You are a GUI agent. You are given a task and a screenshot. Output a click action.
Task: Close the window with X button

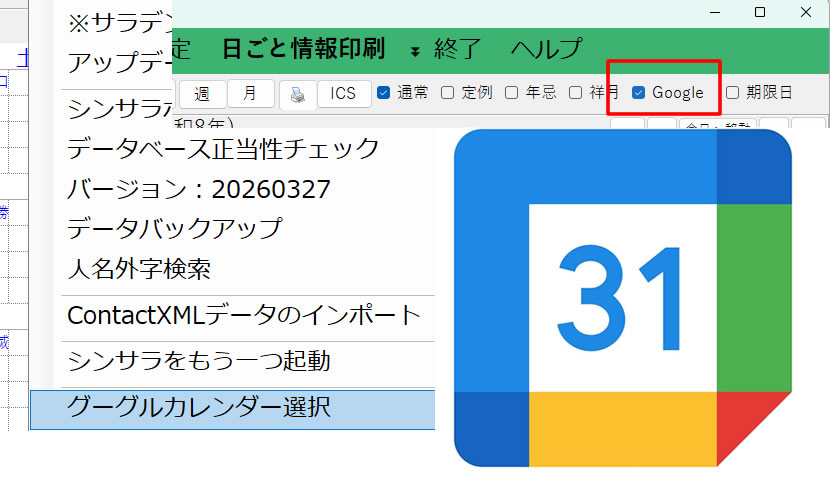point(806,12)
